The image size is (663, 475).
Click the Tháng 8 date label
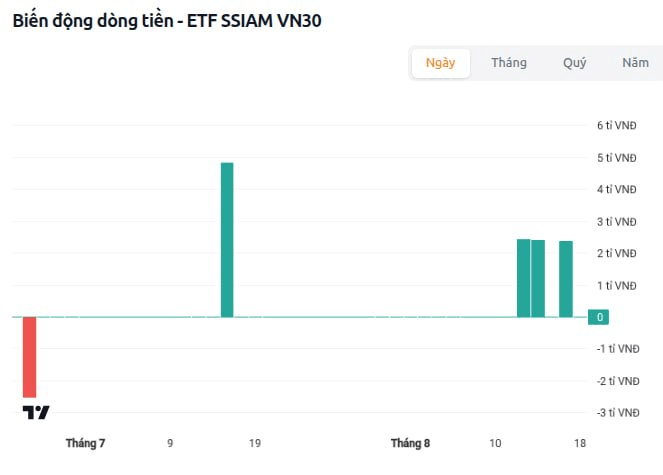tap(410, 443)
